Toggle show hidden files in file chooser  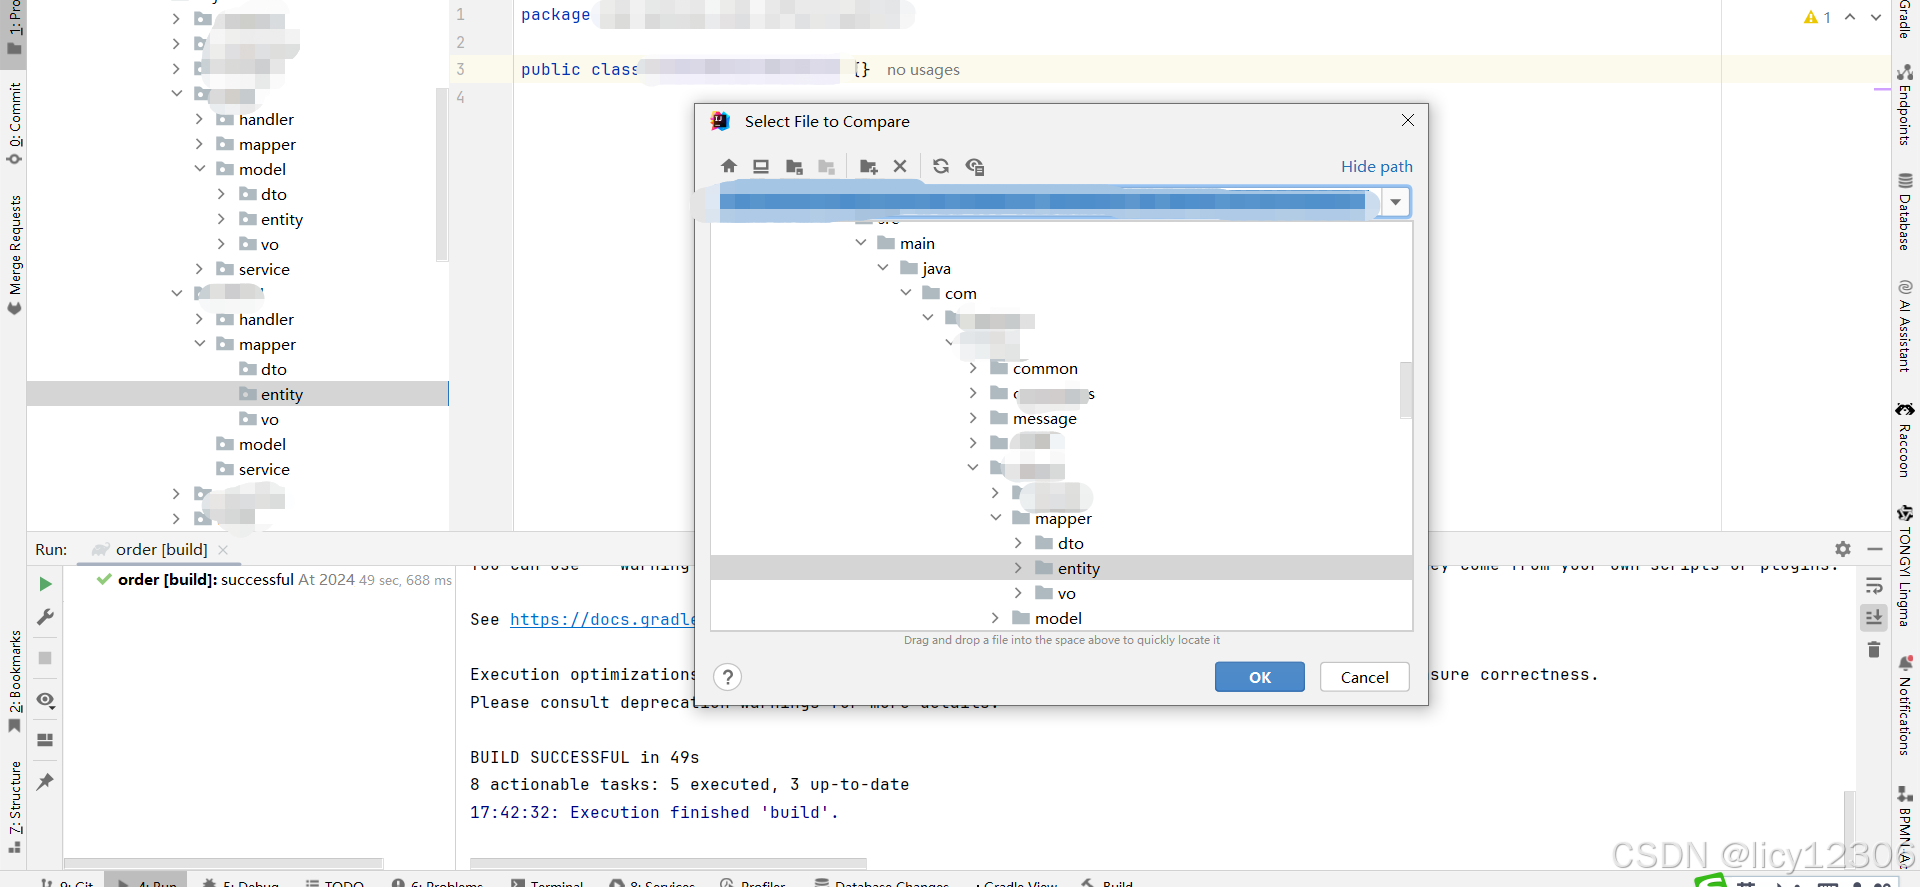(x=974, y=166)
